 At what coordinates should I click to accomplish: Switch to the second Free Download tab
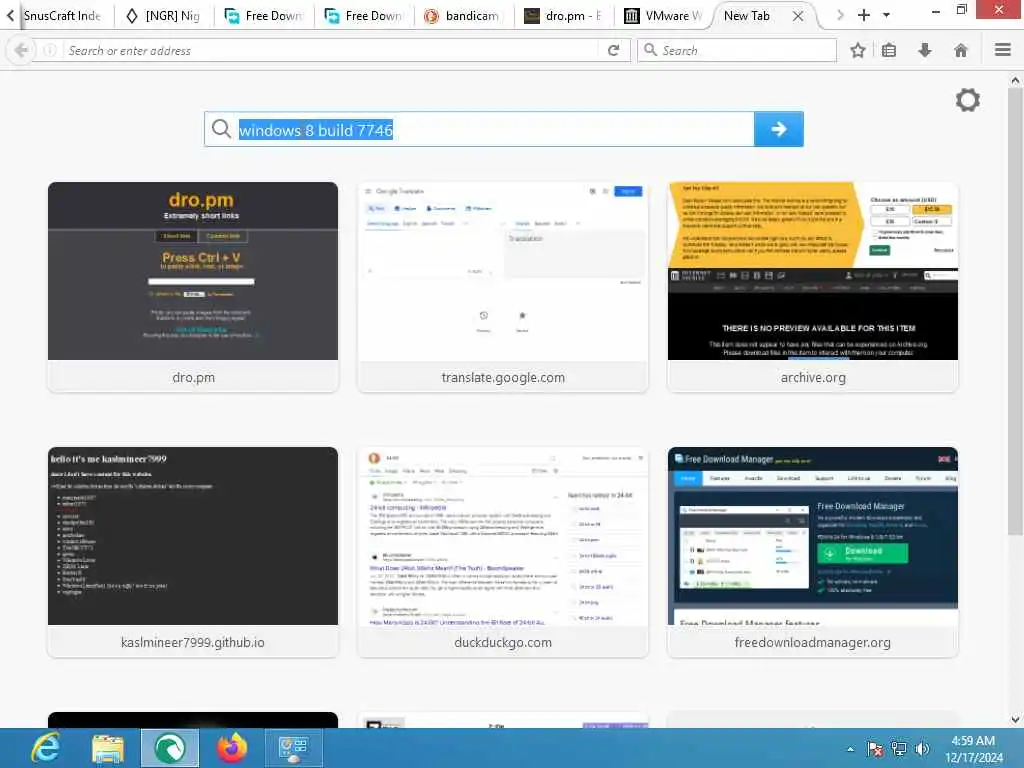[365, 16]
